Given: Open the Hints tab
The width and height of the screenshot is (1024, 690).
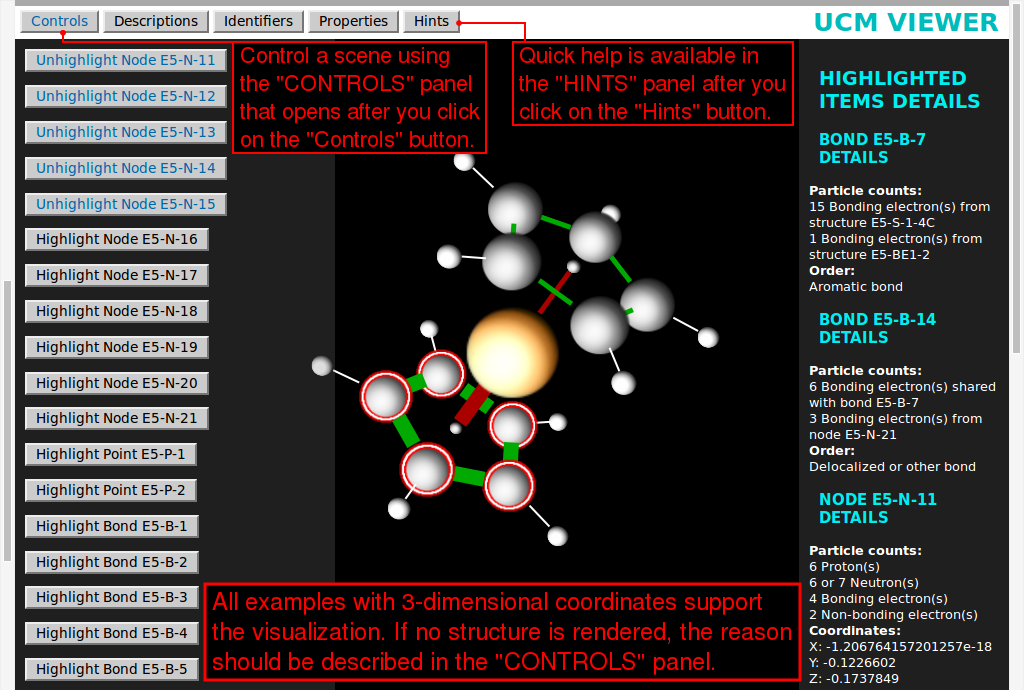Looking at the screenshot, I should pos(431,22).
